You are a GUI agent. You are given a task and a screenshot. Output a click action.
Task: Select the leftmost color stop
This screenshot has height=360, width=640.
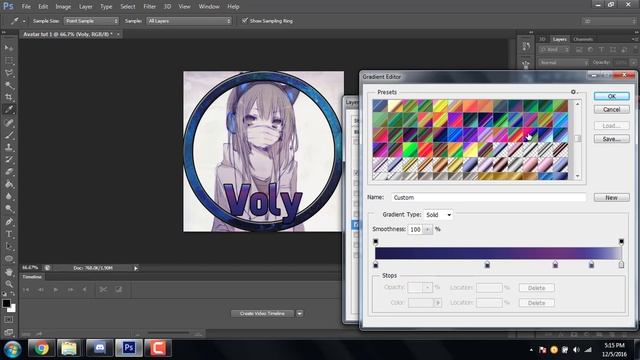pyautogui.click(x=376, y=264)
